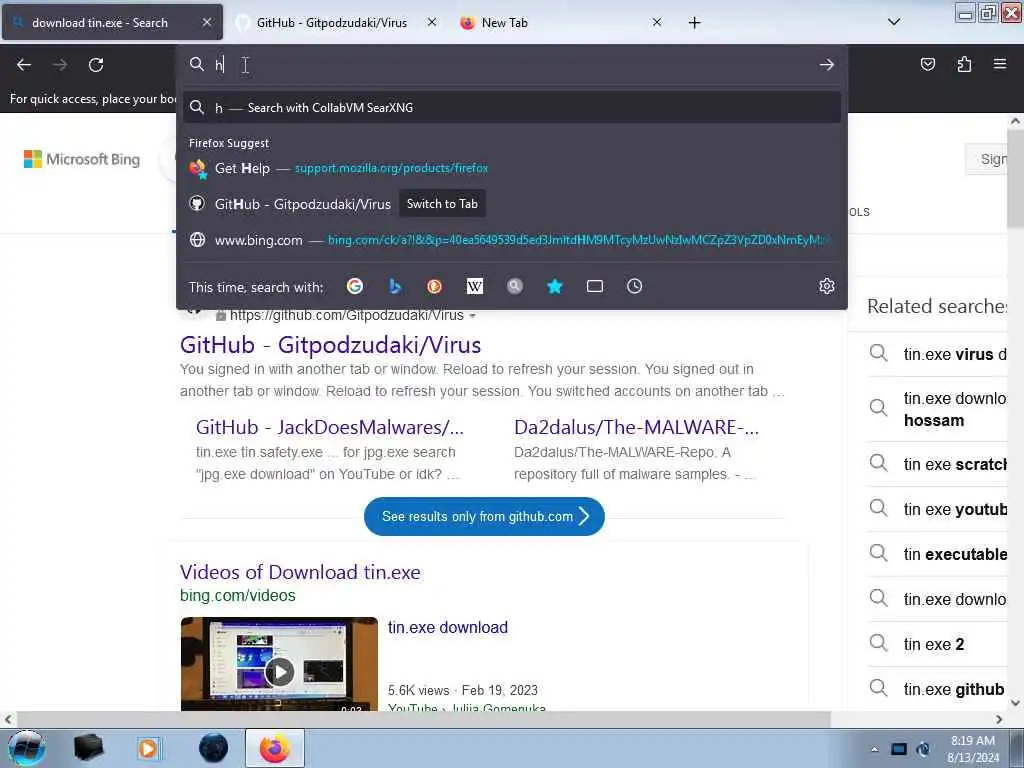Viewport: 1024px width, 768px height.
Task: Select related search tin.exe github
Action: [x=937, y=690]
